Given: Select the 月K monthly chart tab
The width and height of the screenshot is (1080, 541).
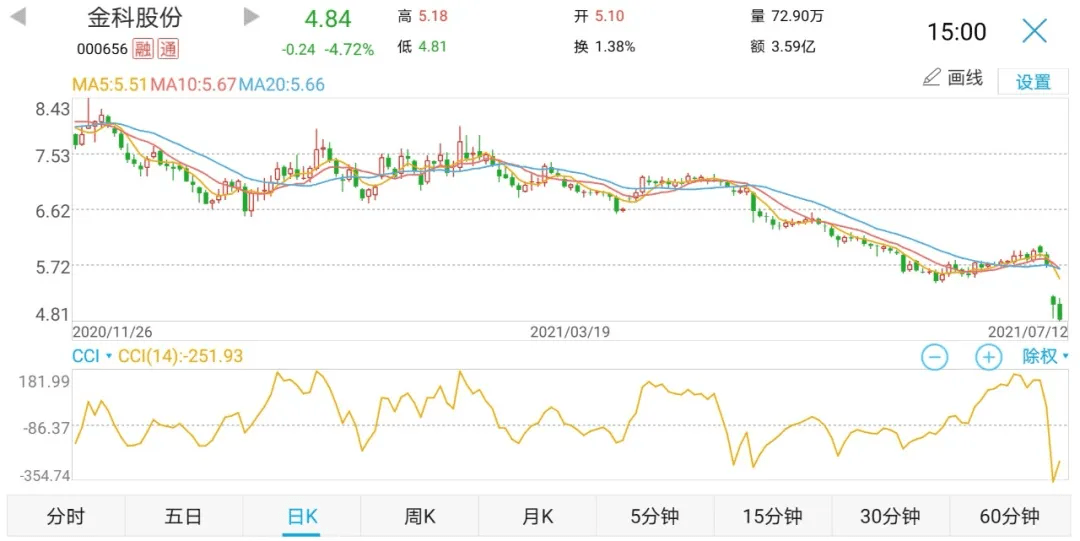Looking at the screenshot, I should 537,516.
